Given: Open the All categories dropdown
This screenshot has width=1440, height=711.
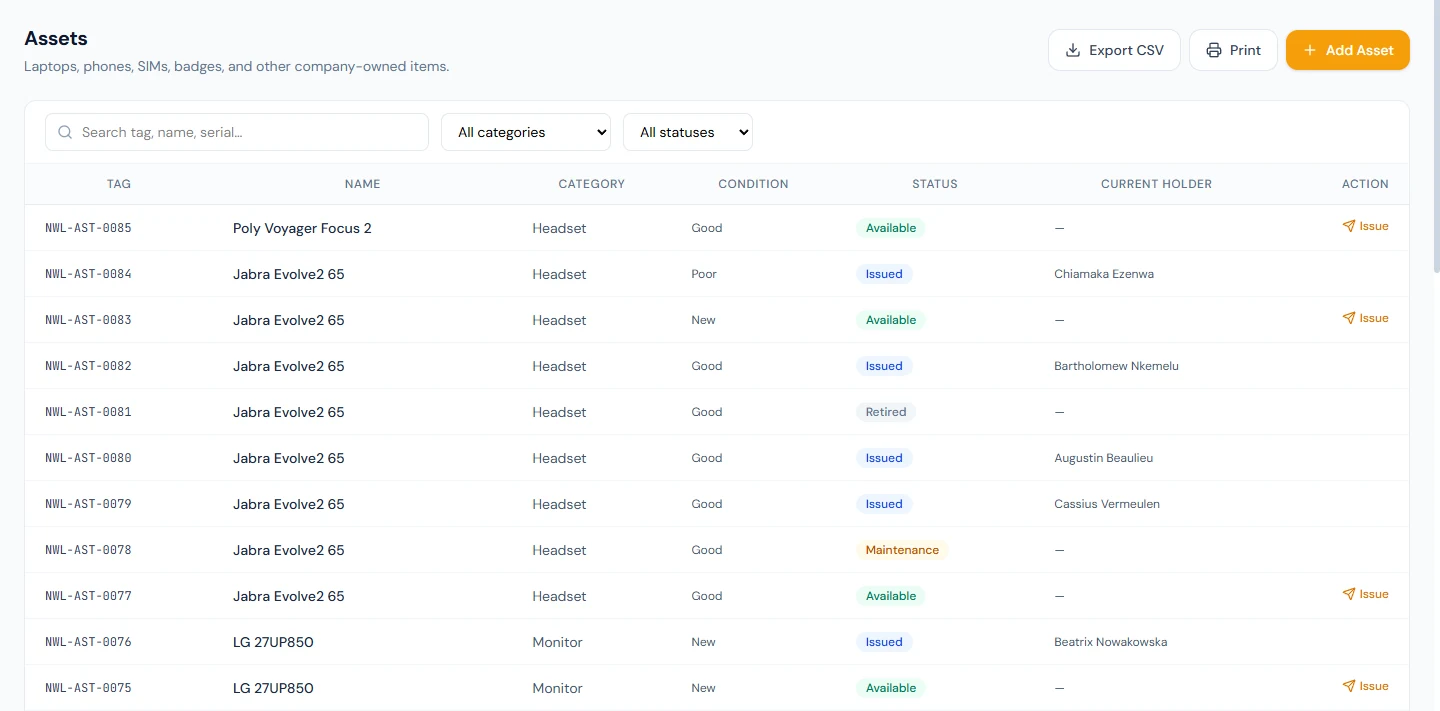Looking at the screenshot, I should (526, 132).
